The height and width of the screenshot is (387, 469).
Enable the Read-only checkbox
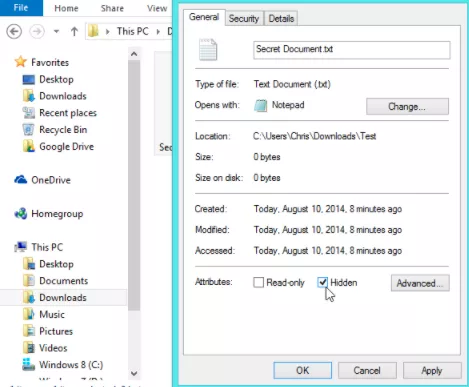point(258,282)
